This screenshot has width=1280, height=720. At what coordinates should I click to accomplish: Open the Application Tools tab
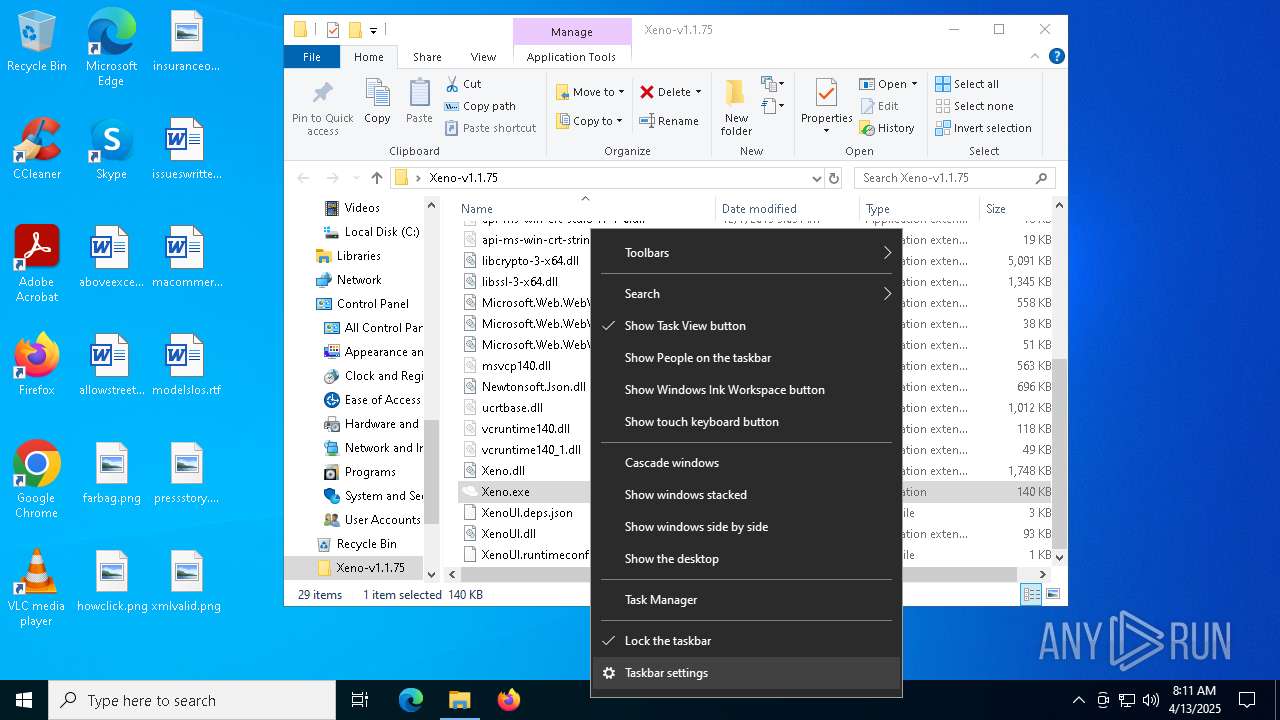click(x=571, y=57)
